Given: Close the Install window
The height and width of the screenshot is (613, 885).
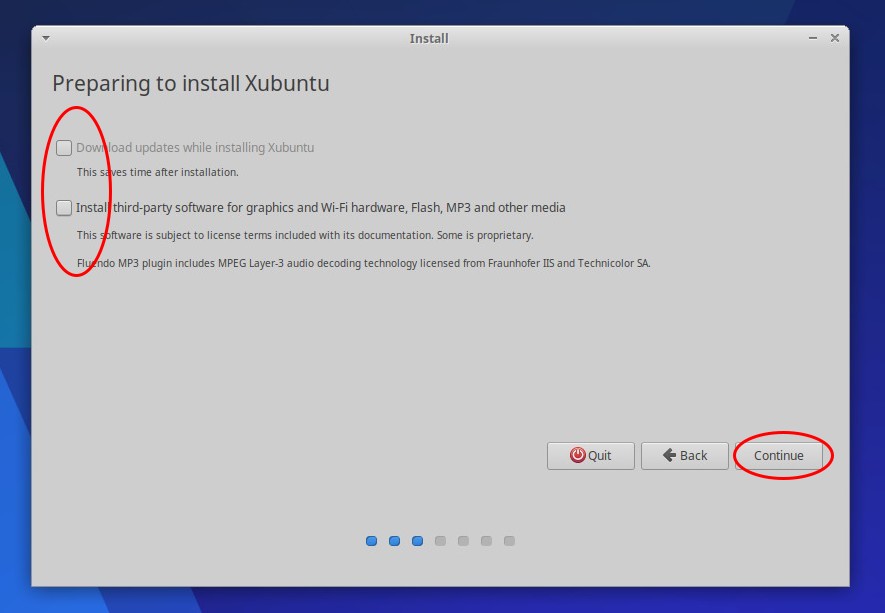Looking at the screenshot, I should (x=835, y=38).
